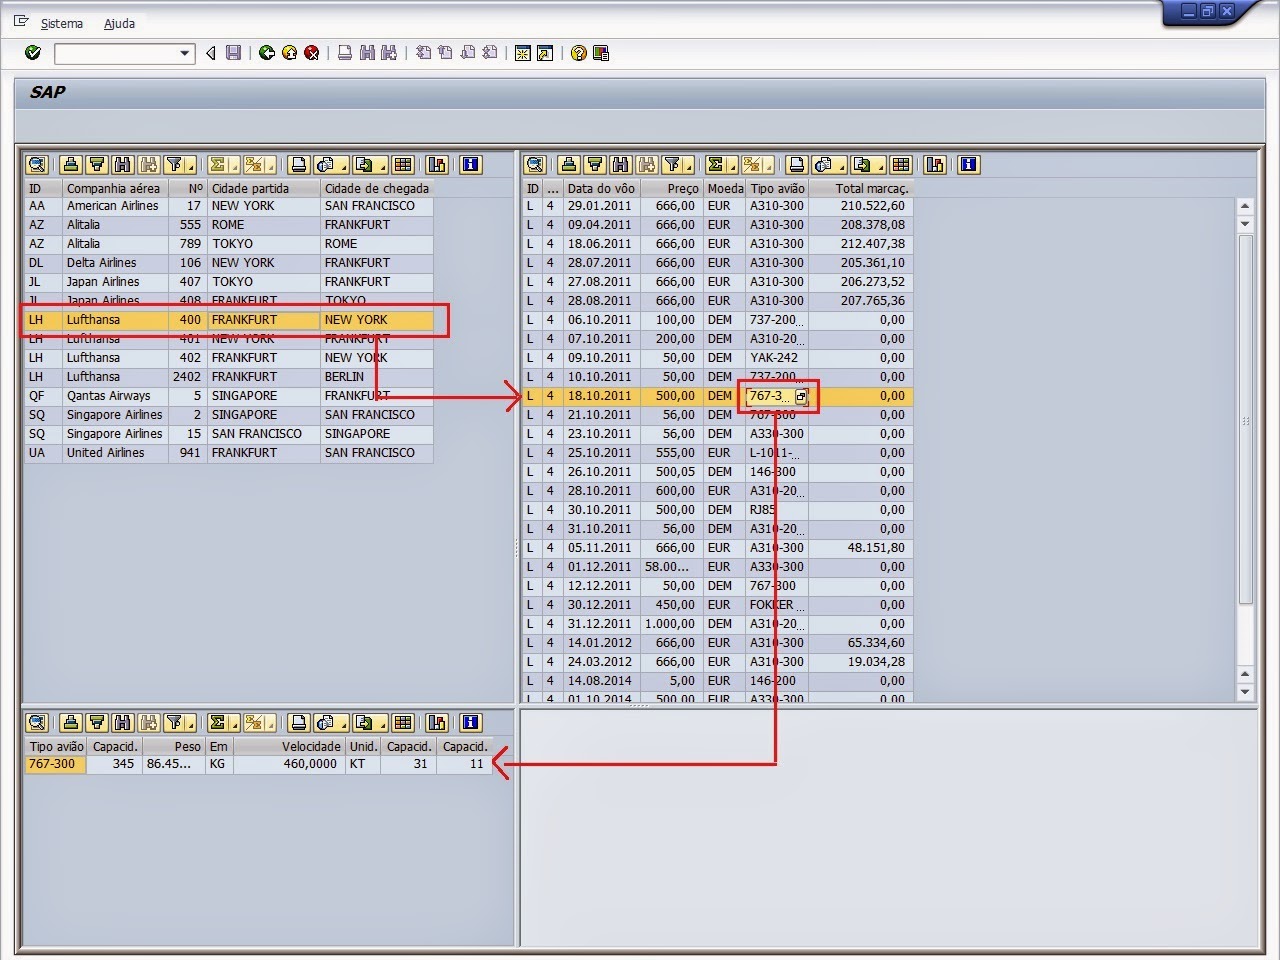Viewport: 1280px width, 960px height.
Task: Open the command field dropdown arrow
Action: click(x=182, y=54)
